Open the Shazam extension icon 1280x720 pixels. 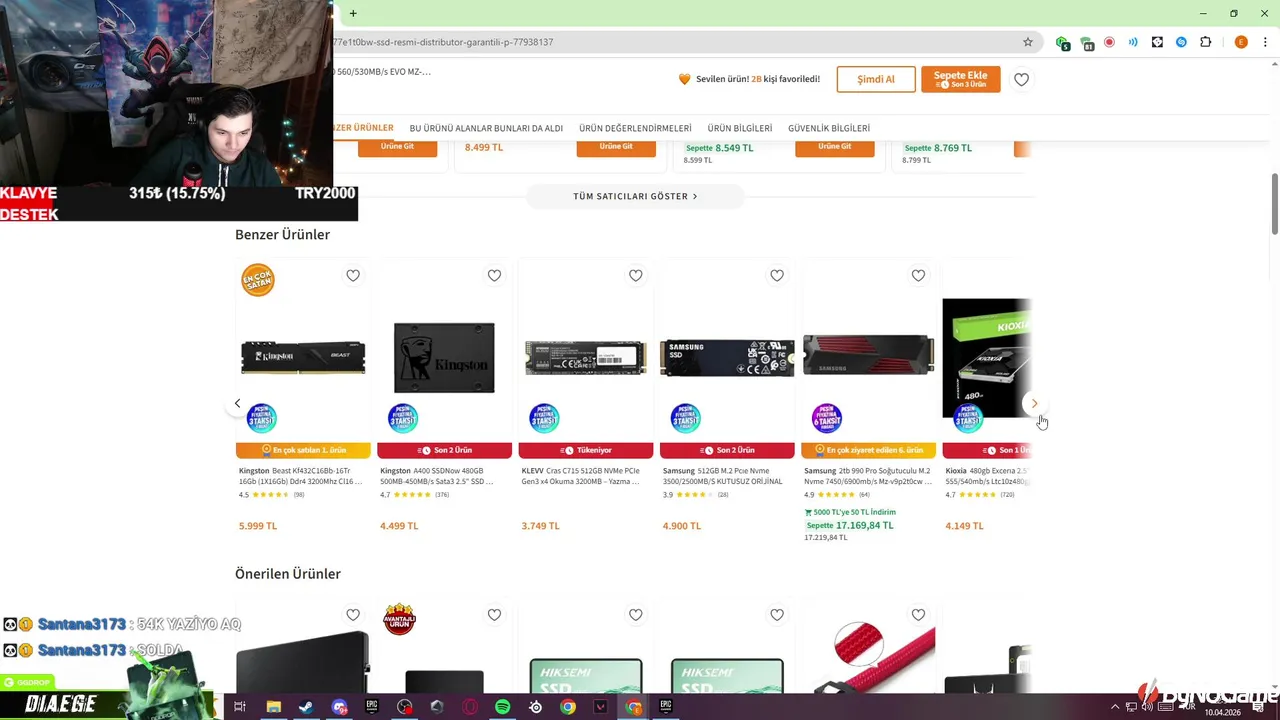tap(1181, 42)
